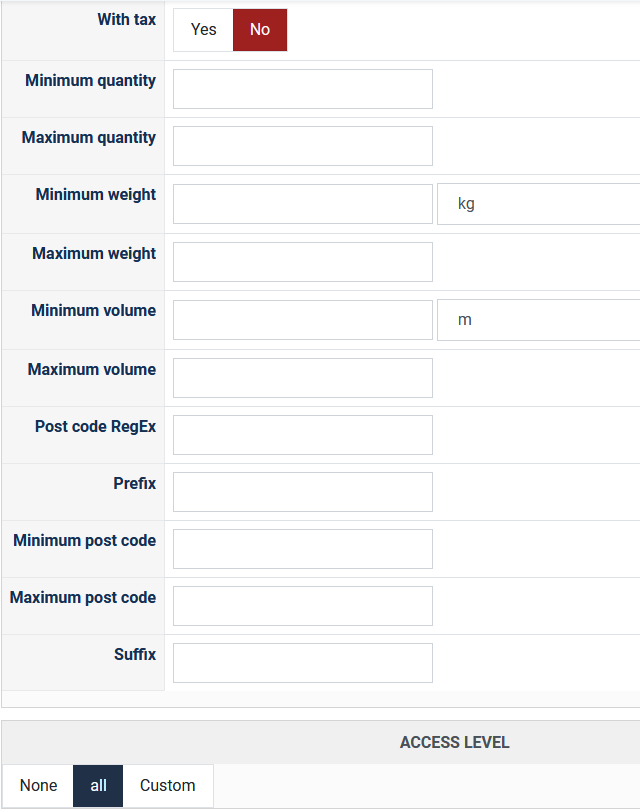Open the m volume unit dropdown
Viewport: 640px width, 810px height.
click(538, 320)
